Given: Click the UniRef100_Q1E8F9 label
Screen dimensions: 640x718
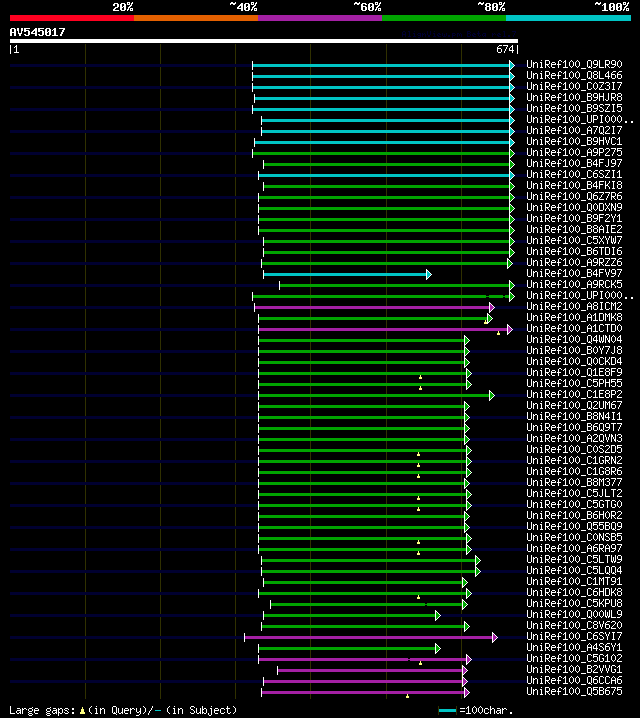Looking at the screenshot, I should coord(574,372).
